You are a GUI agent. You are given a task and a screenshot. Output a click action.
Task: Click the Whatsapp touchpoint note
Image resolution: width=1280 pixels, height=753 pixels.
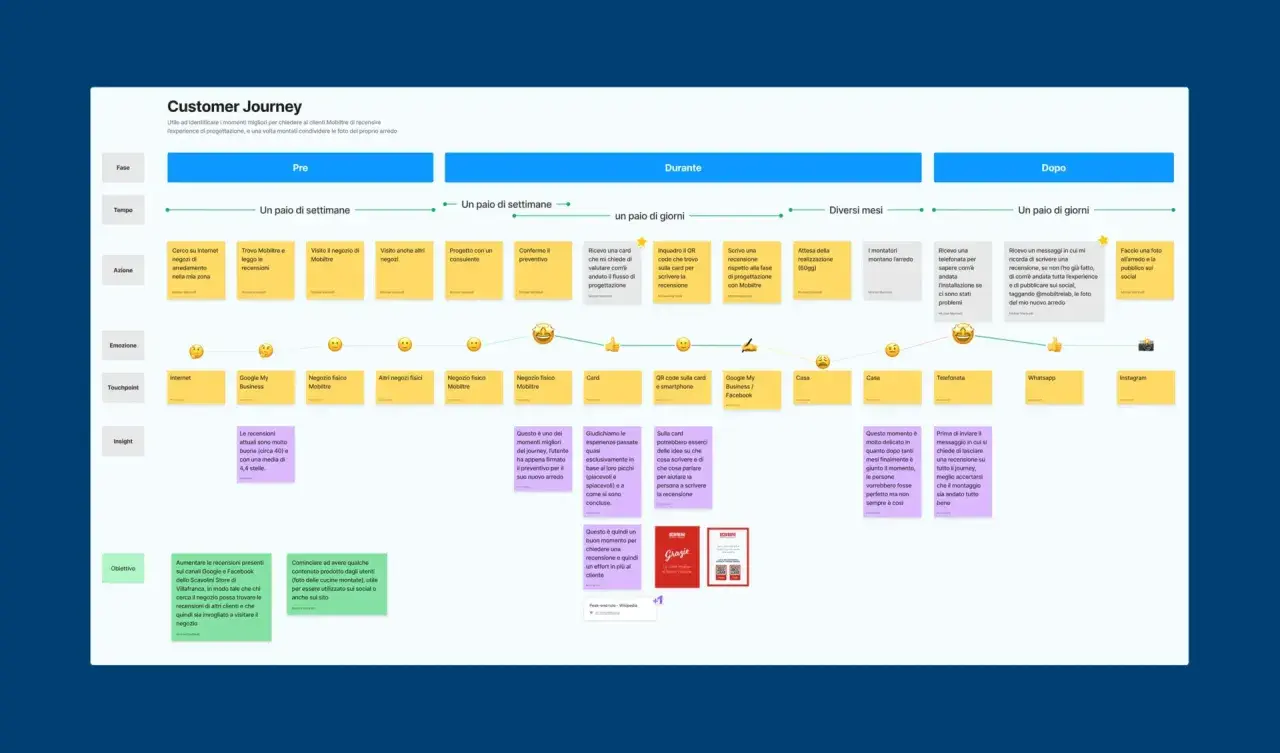[1054, 387]
